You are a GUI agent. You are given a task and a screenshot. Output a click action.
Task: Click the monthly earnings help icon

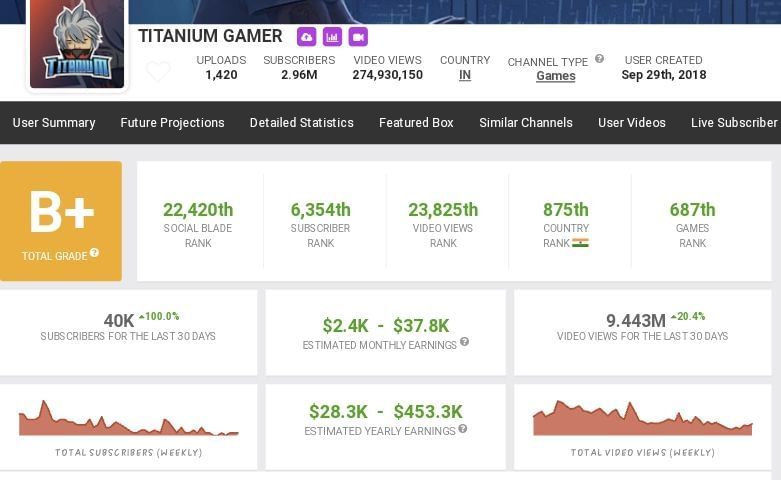(x=464, y=342)
